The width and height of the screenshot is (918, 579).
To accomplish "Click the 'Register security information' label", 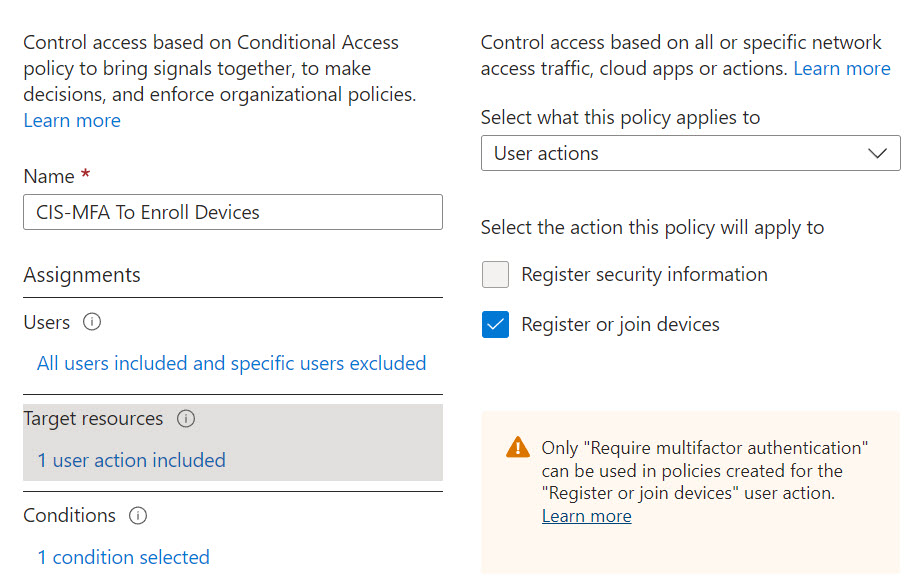I will pos(644,275).
